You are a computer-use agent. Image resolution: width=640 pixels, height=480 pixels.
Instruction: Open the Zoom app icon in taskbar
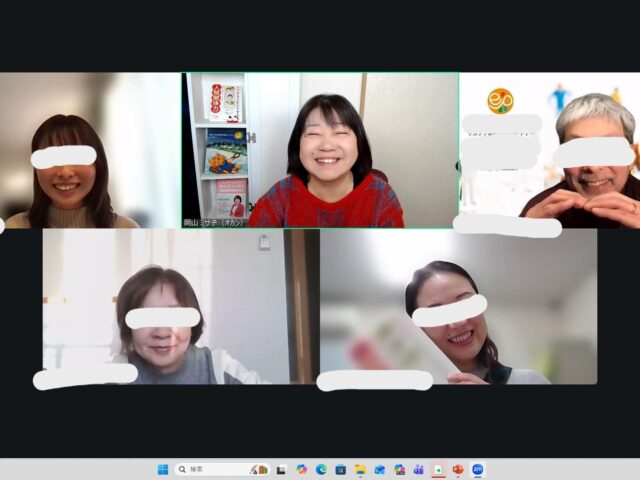tap(478, 469)
